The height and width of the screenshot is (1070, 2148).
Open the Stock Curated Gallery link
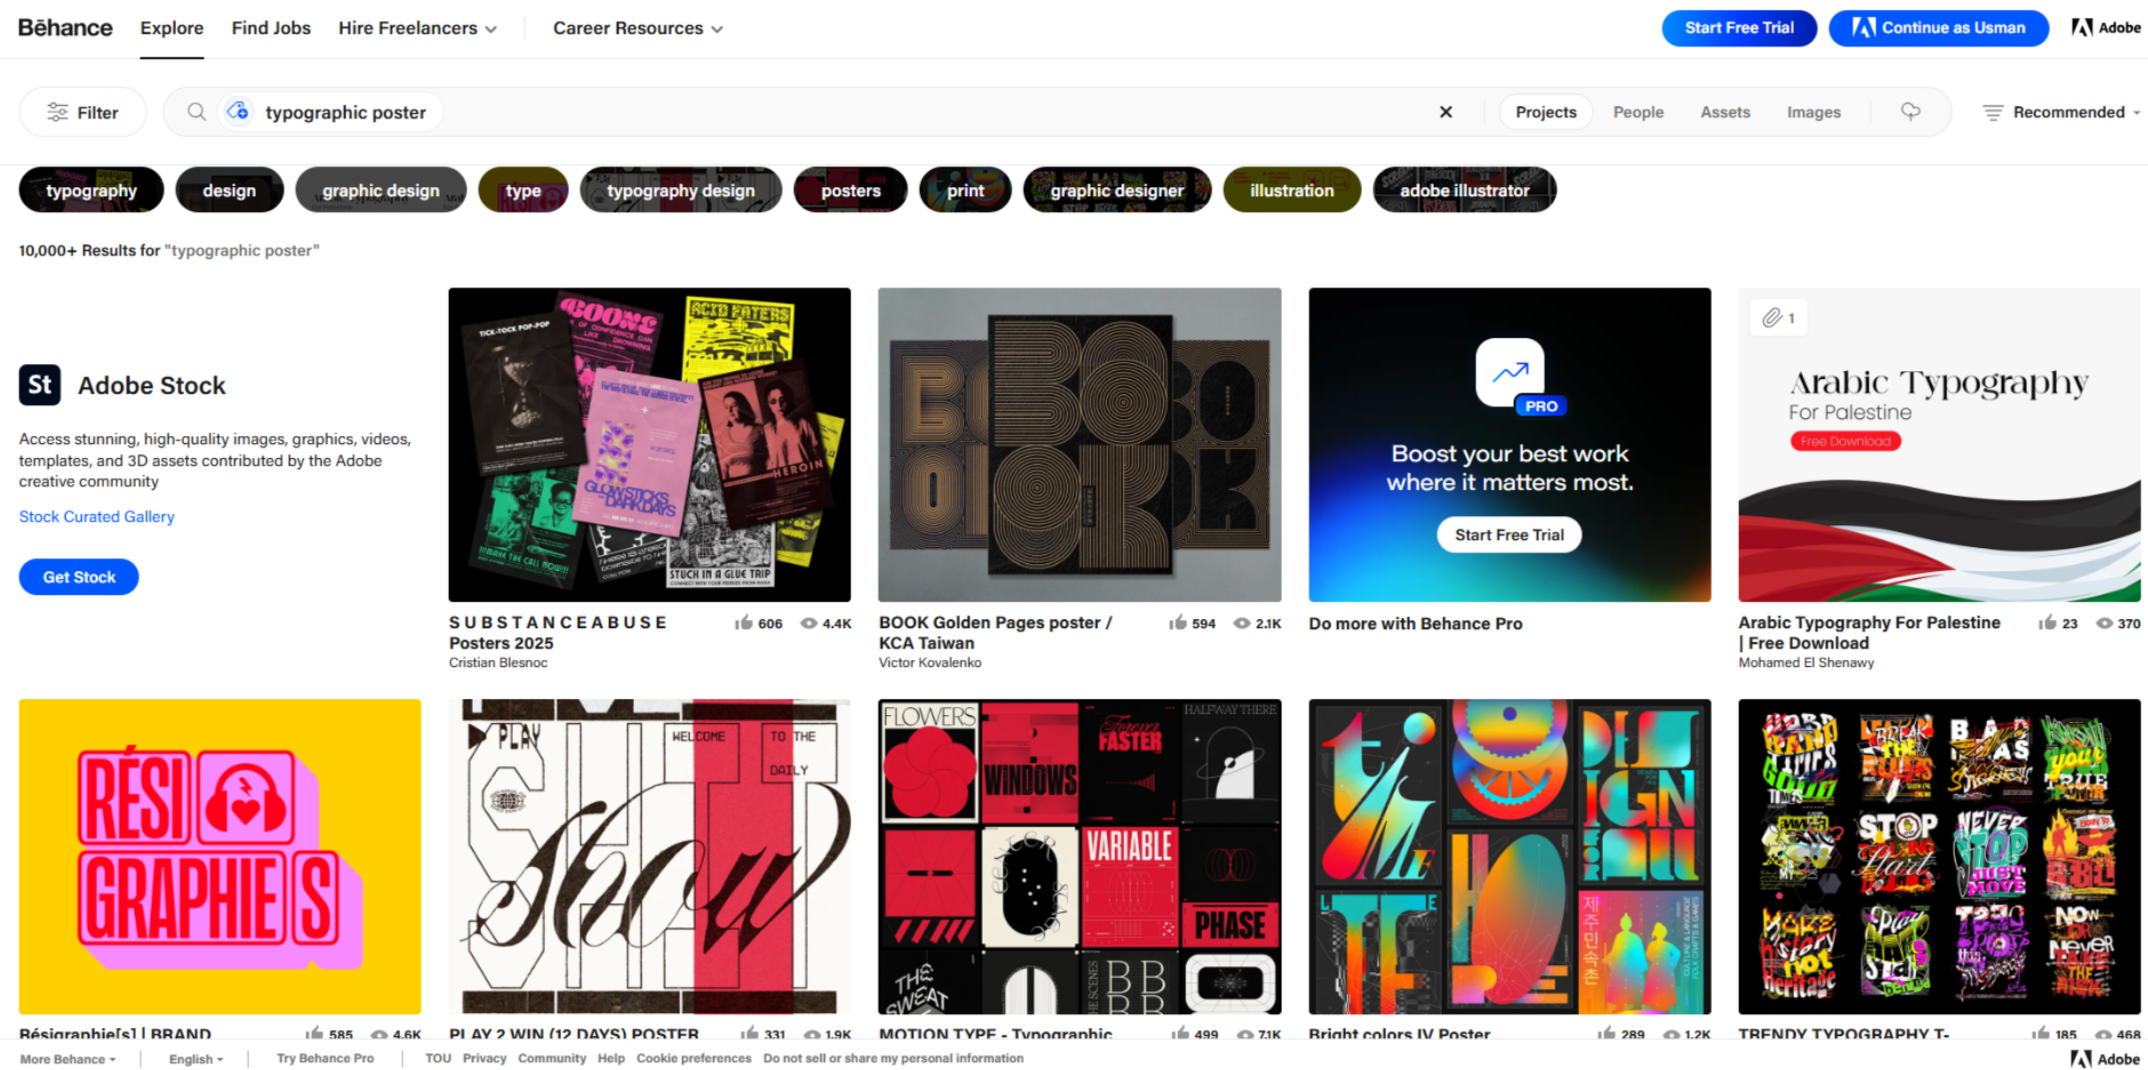click(x=96, y=516)
